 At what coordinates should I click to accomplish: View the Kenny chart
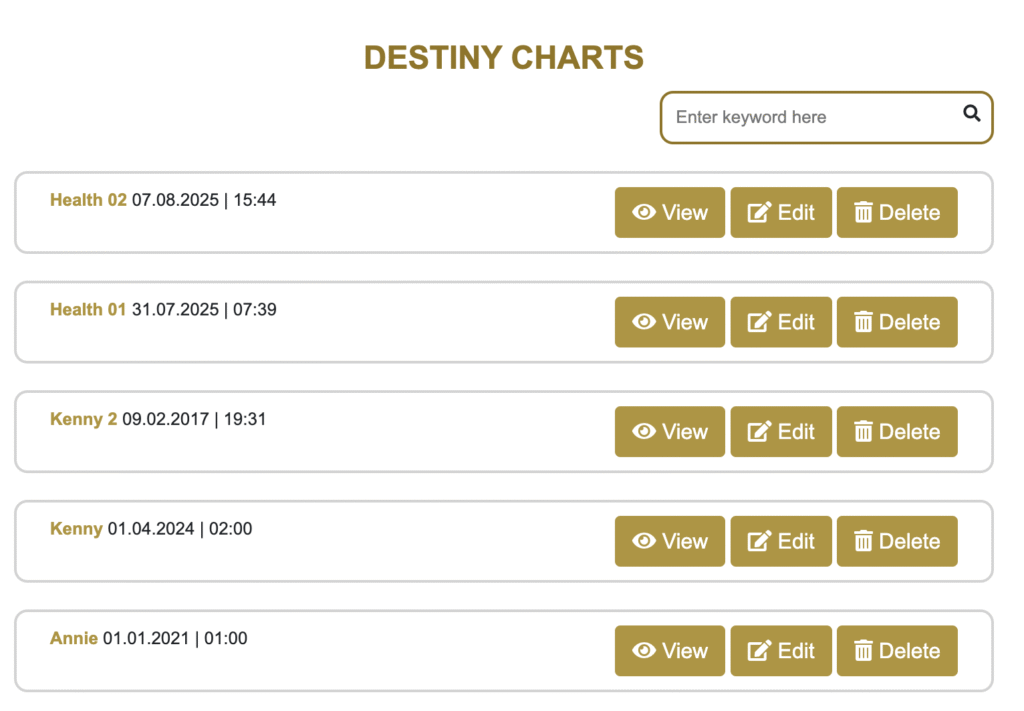point(669,541)
